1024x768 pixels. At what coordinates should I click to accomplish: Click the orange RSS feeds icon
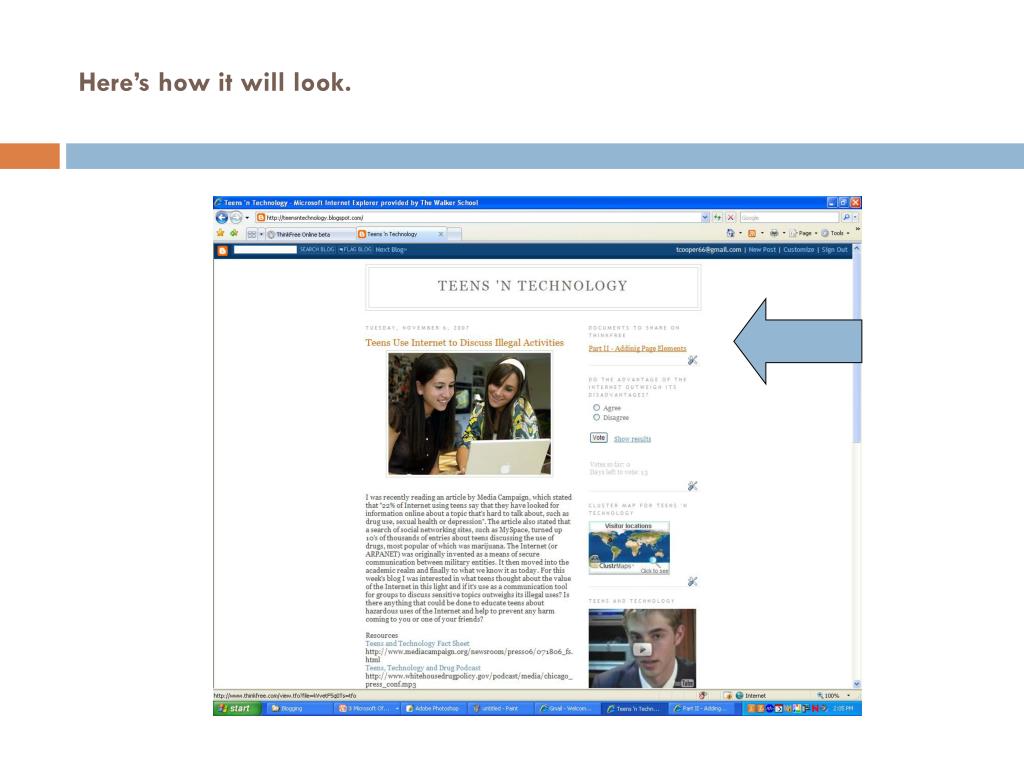pos(752,233)
